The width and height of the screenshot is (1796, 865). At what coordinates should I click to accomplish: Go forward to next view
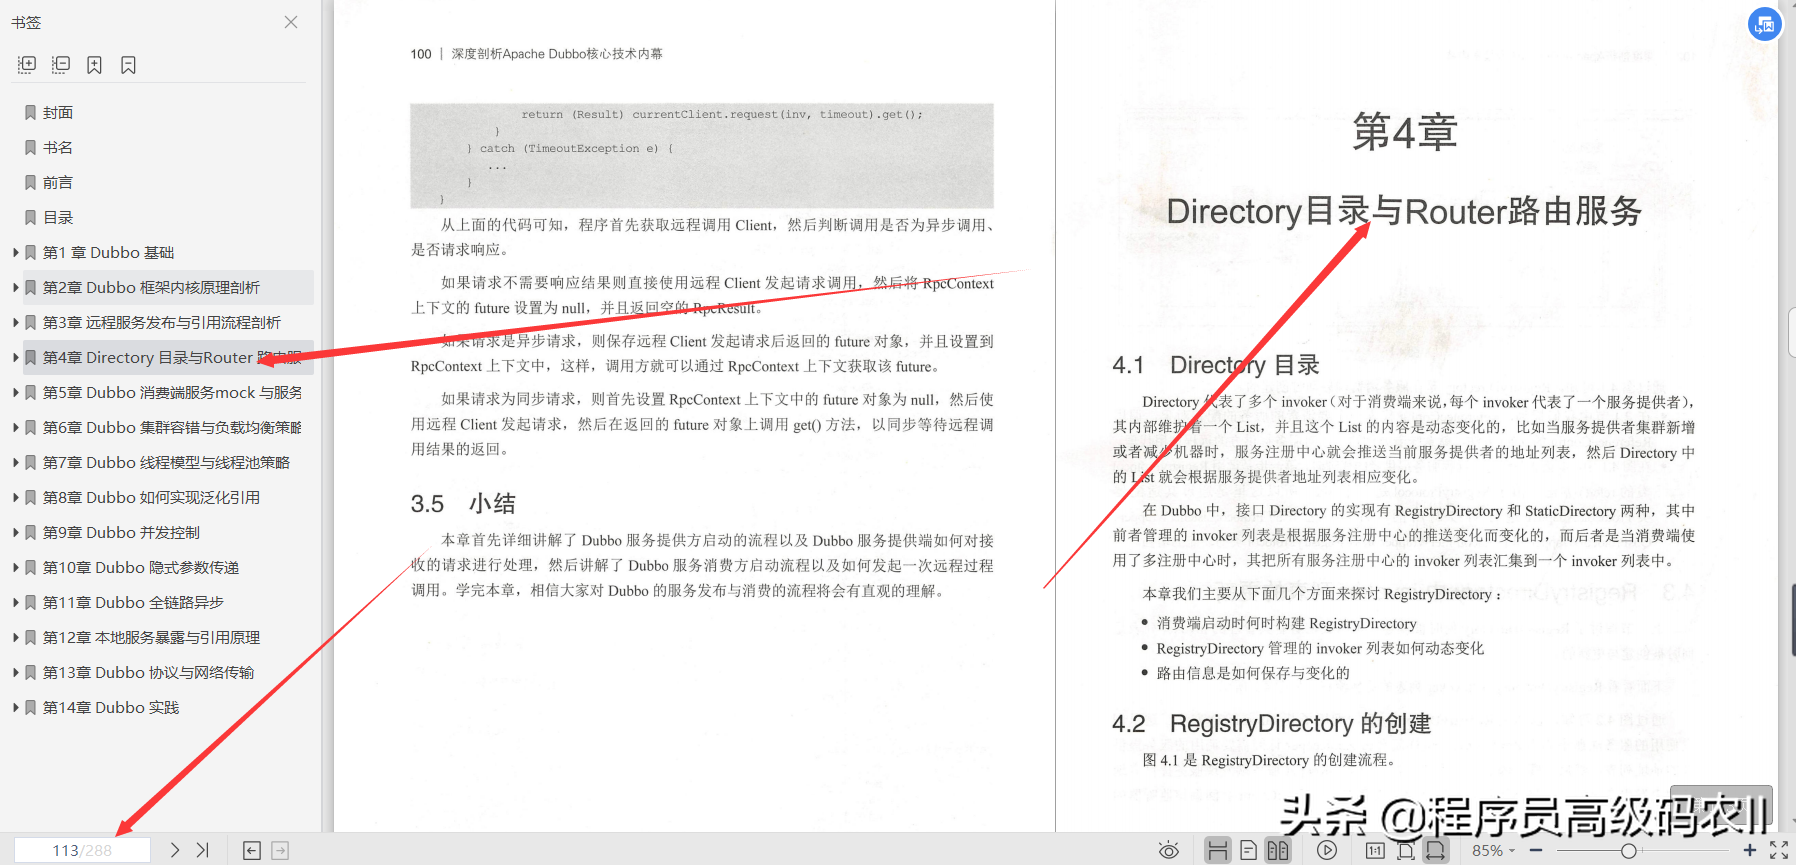(280, 850)
